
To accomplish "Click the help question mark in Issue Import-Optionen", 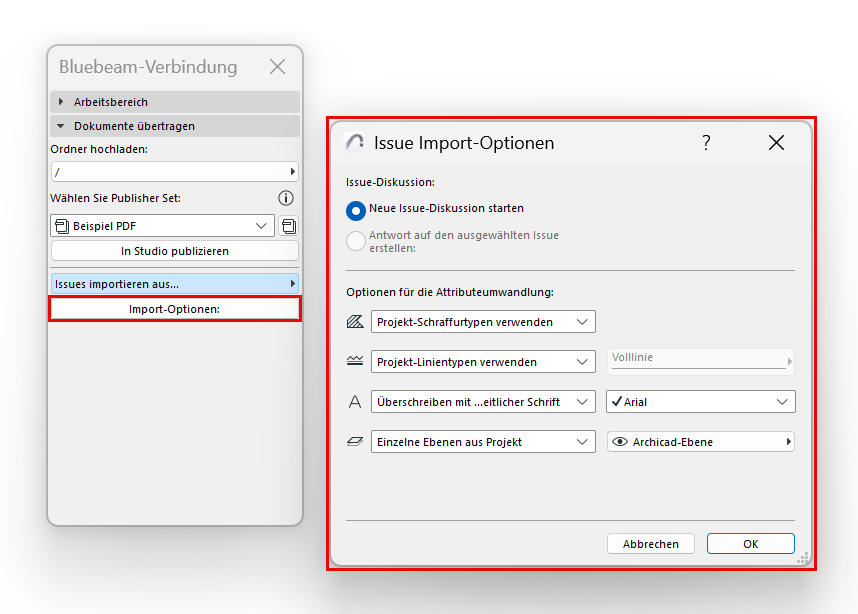I will coord(706,143).
